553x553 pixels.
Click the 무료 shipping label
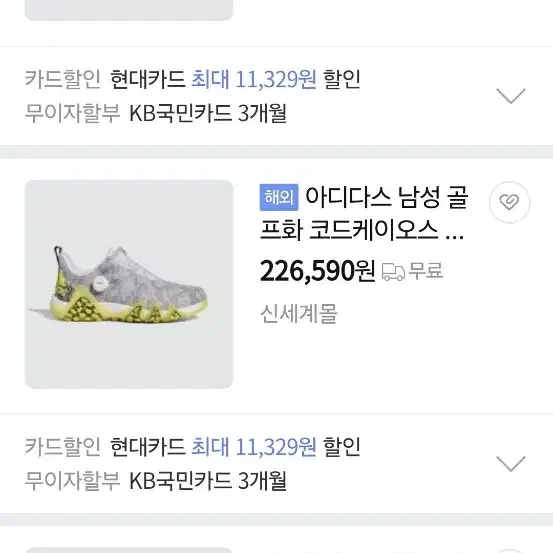(425, 271)
